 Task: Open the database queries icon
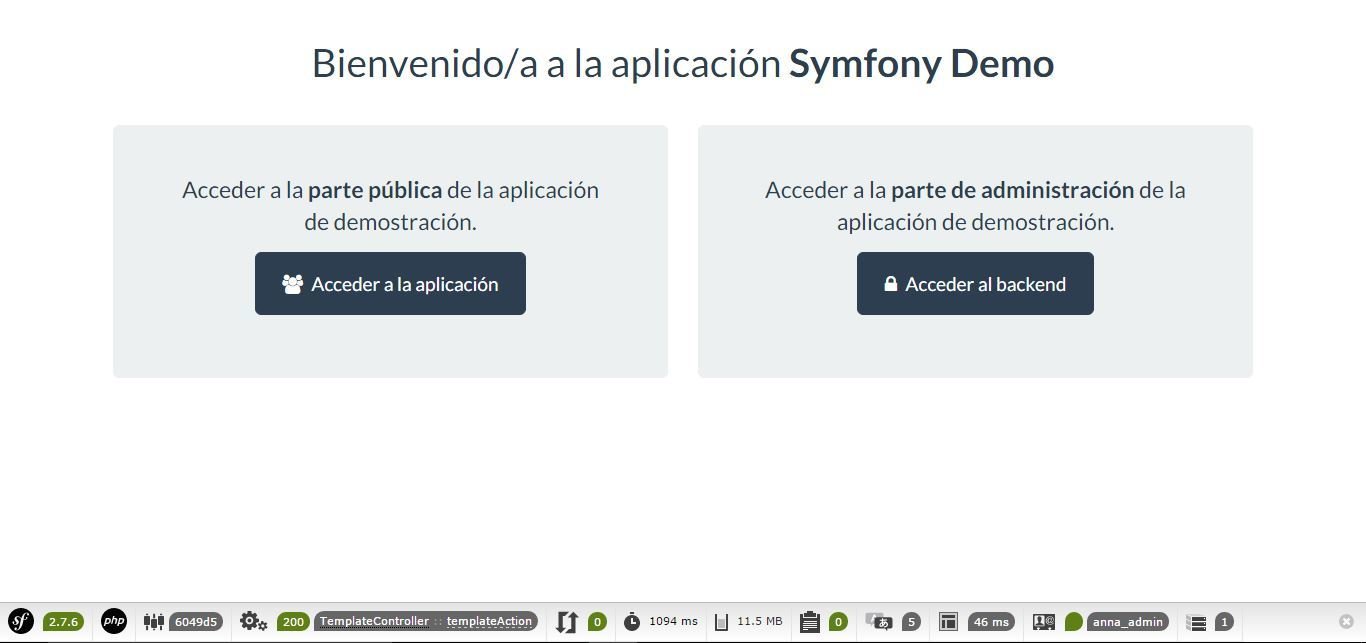tap(1196, 622)
